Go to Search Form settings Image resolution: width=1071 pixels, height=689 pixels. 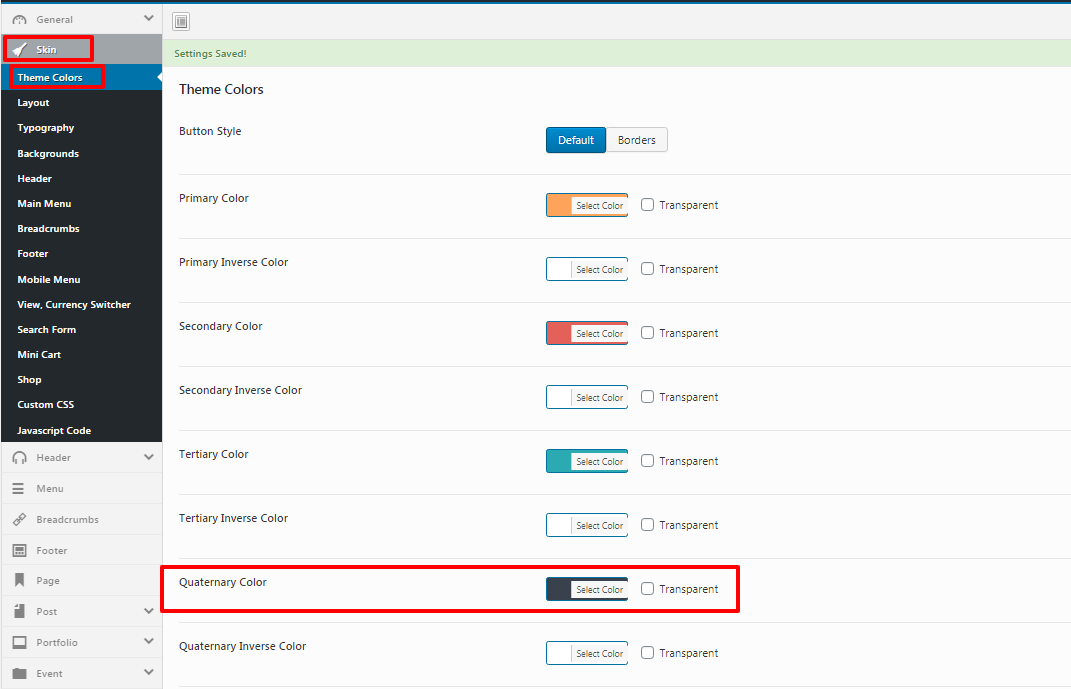(x=81, y=329)
